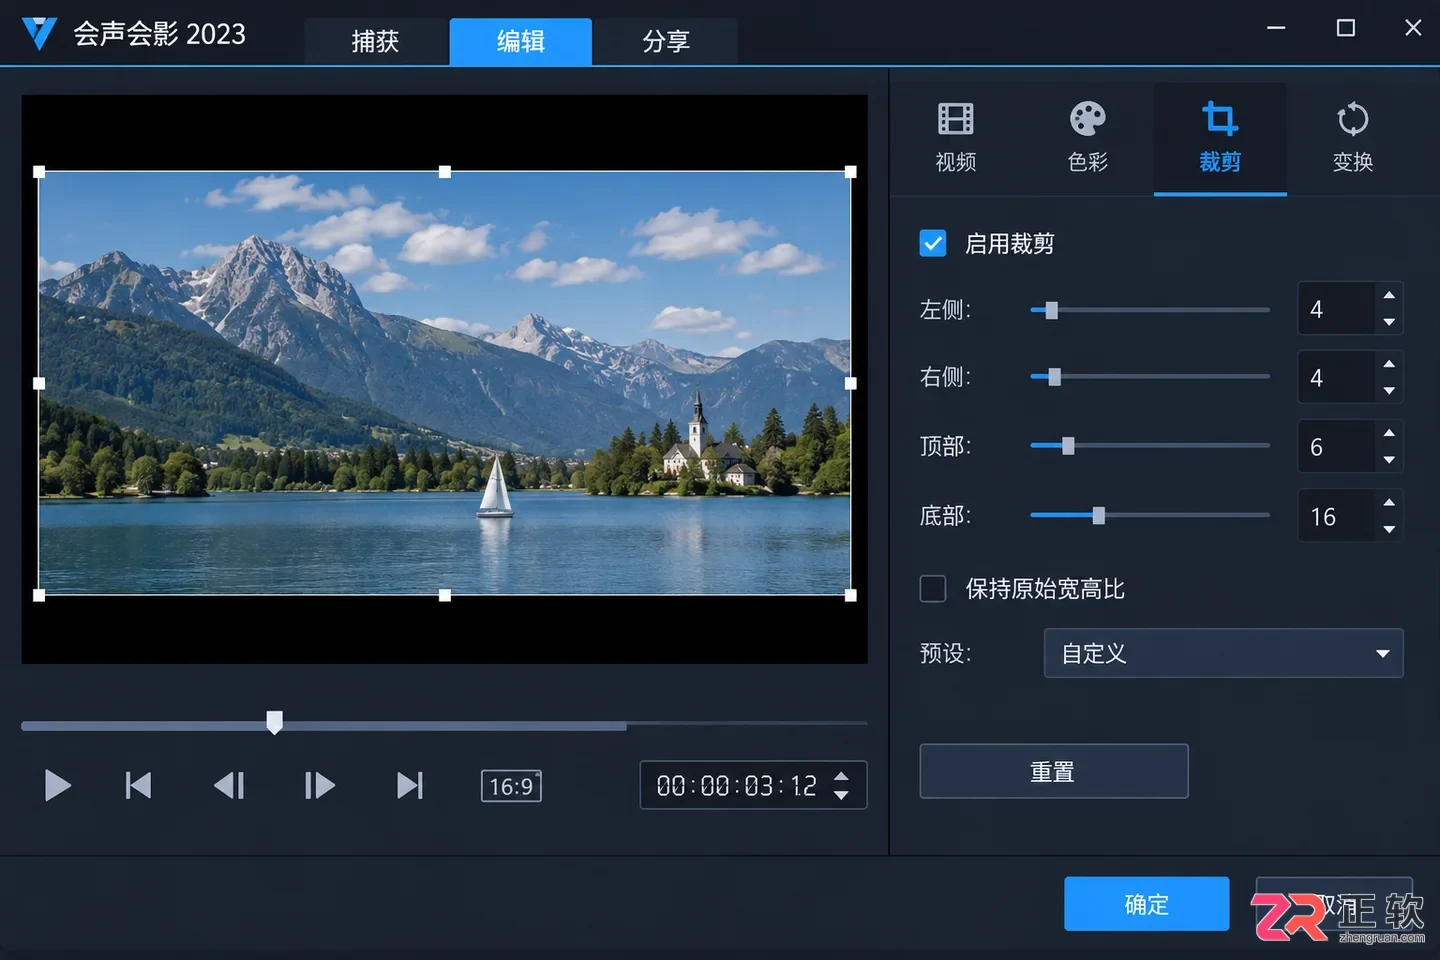Decrease the 顶部 crop value
Viewport: 1440px width, 960px height.
tap(1389, 460)
